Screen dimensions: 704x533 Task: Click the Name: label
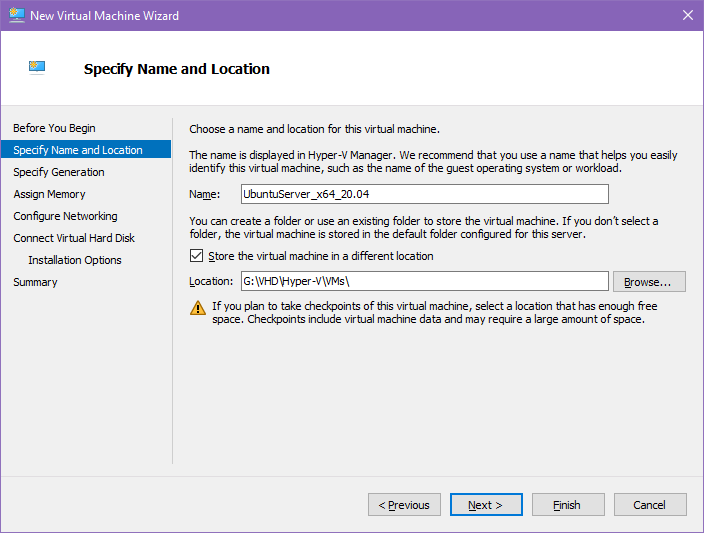205,194
